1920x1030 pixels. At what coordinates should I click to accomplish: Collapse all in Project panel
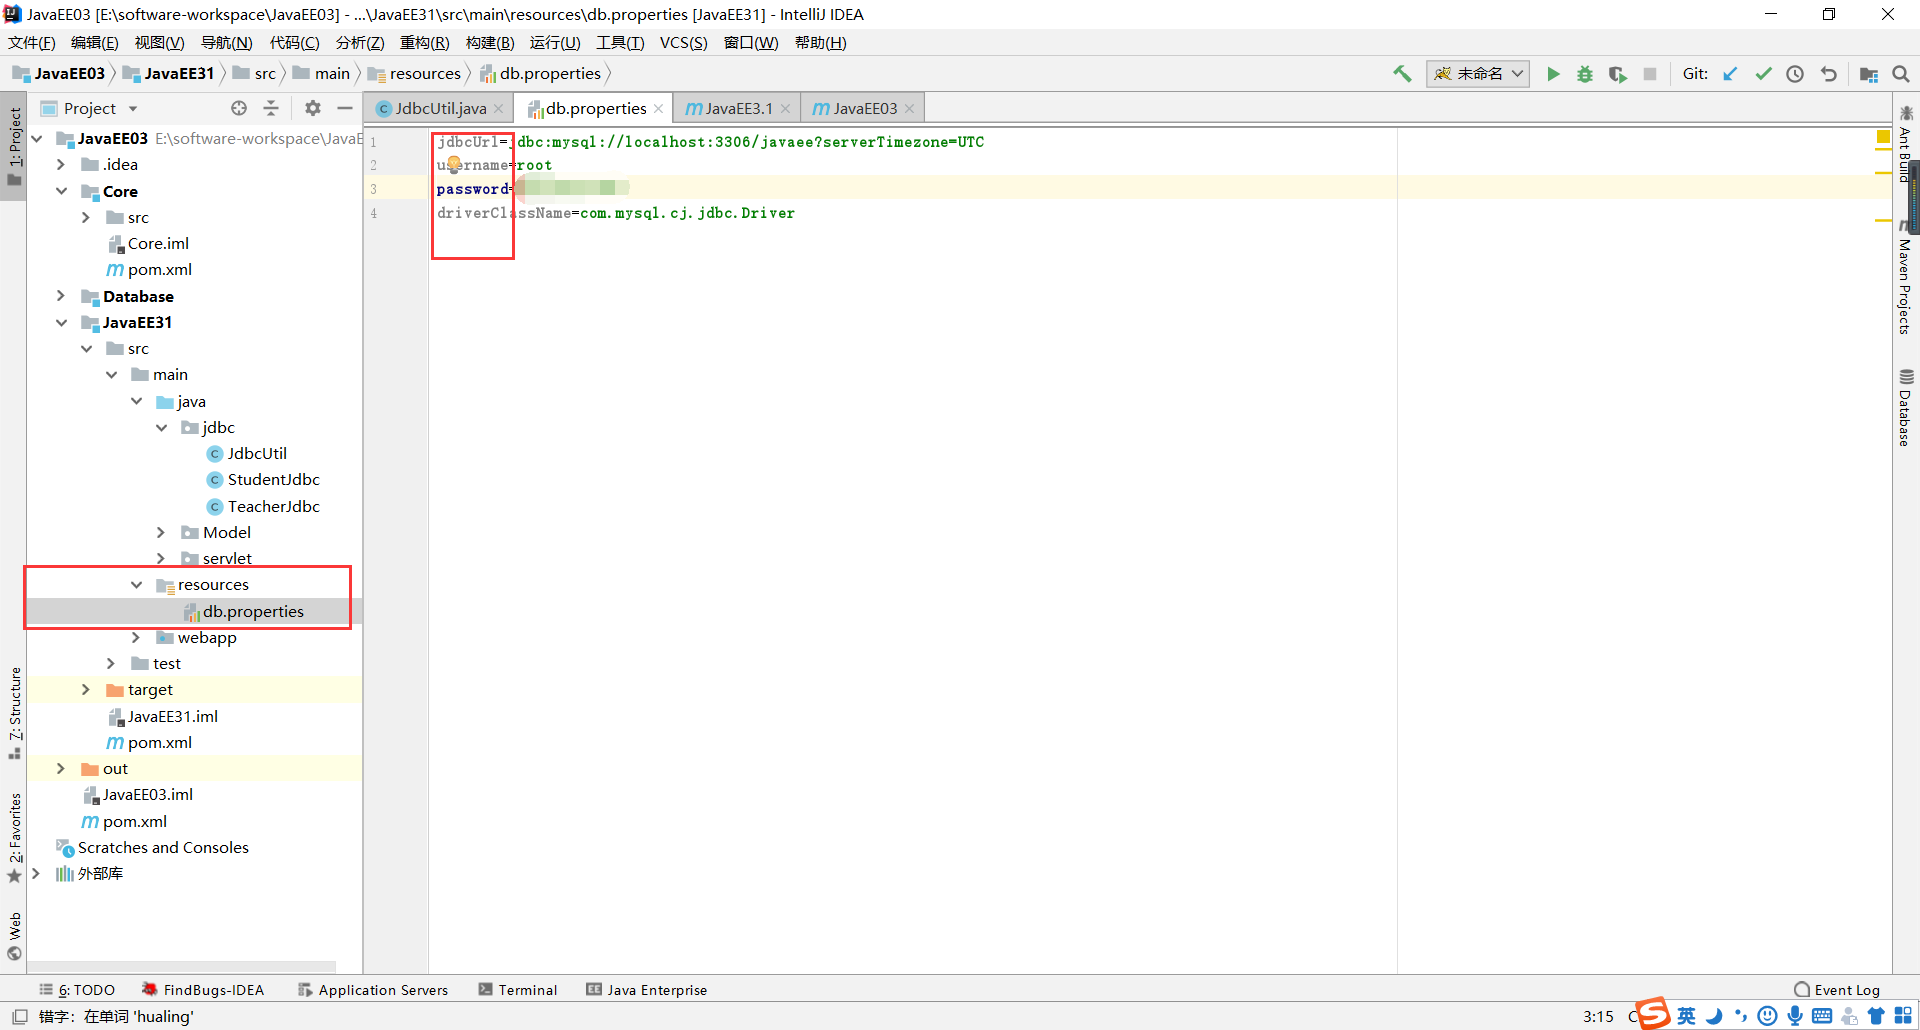click(x=271, y=108)
